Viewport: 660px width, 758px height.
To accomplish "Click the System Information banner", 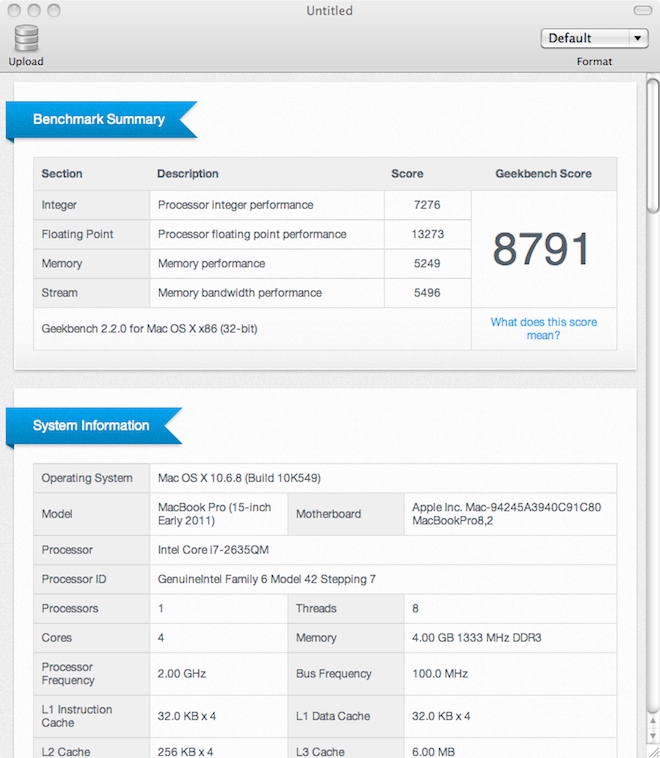I will click(x=91, y=425).
